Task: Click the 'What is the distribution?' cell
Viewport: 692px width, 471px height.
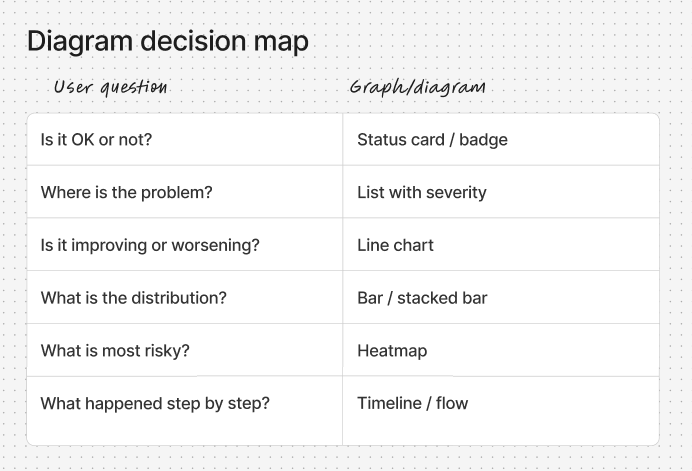Action: (x=133, y=298)
